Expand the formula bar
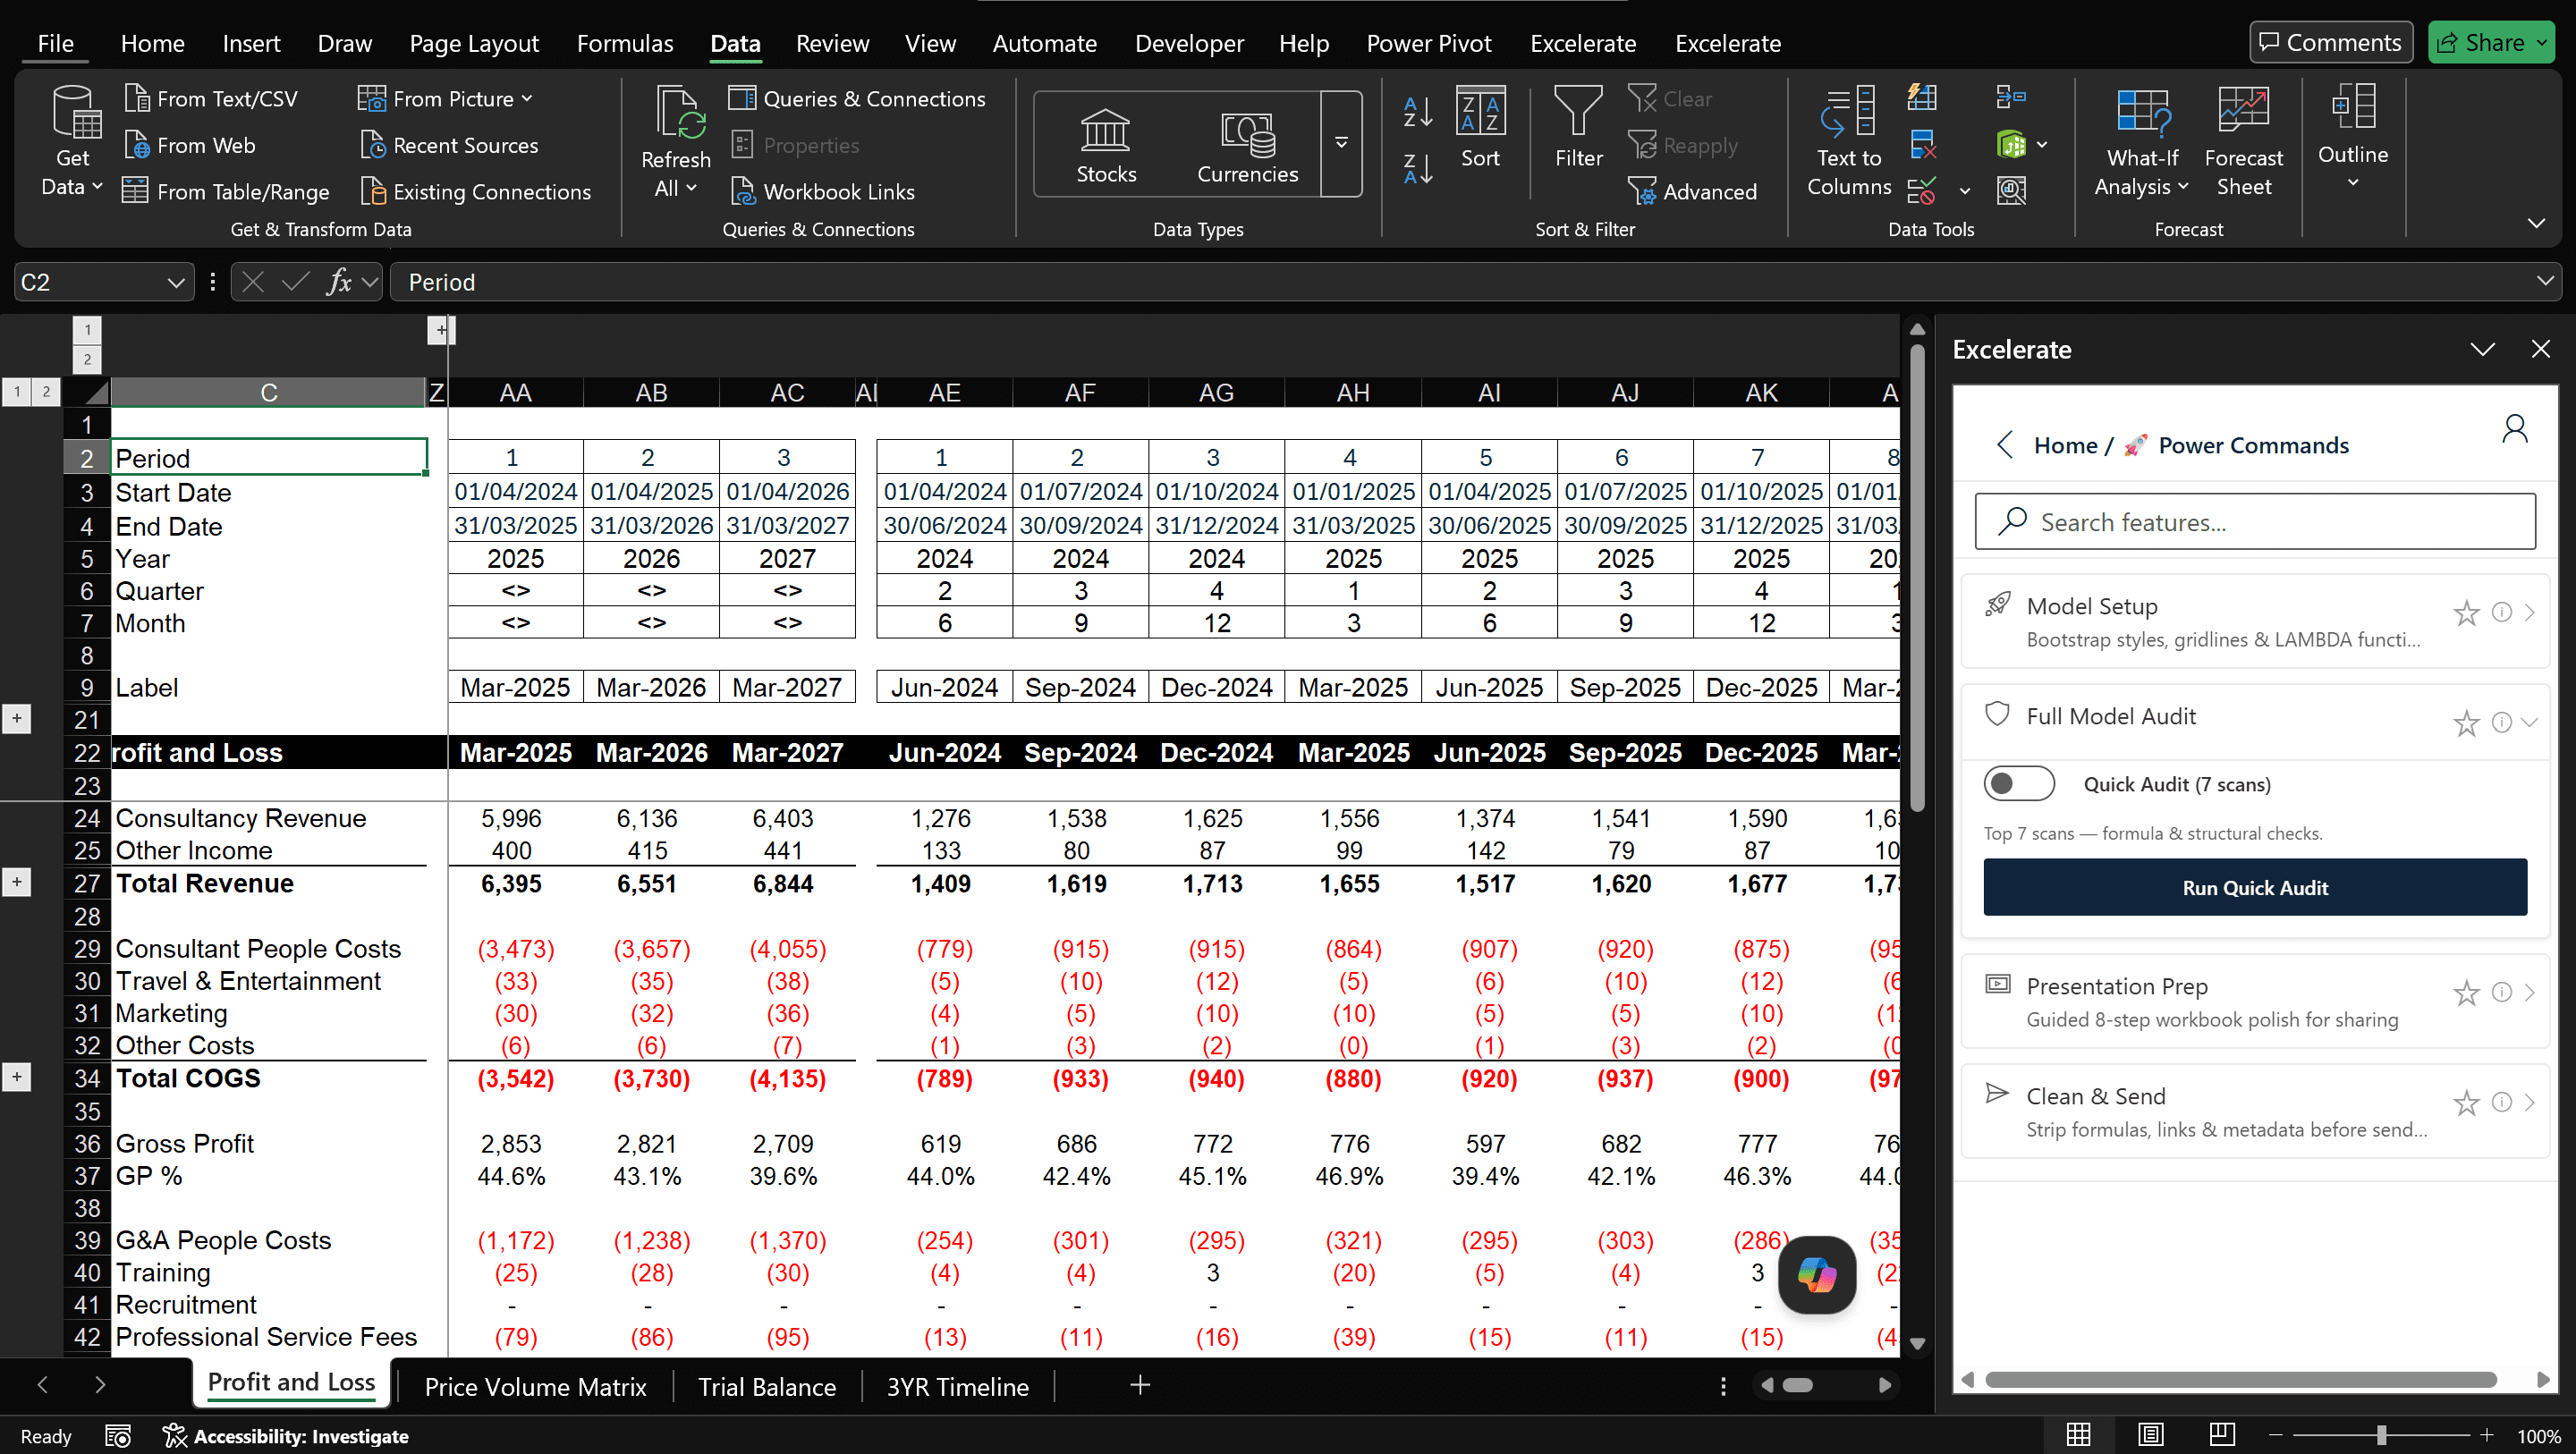 click(x=2545, y=282)
